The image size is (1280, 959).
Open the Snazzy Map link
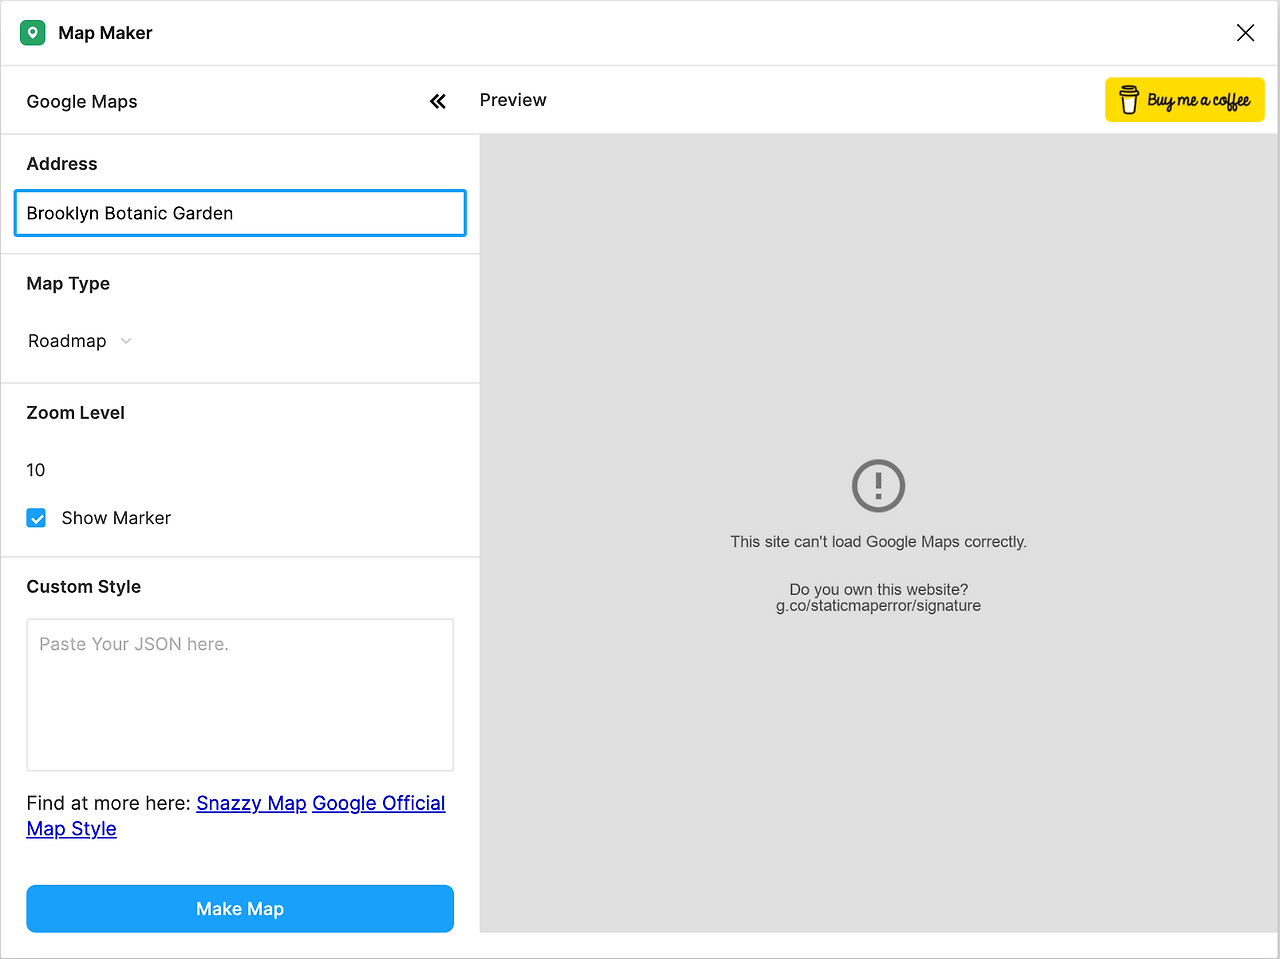pyautogui.click(x=251, y=803)
